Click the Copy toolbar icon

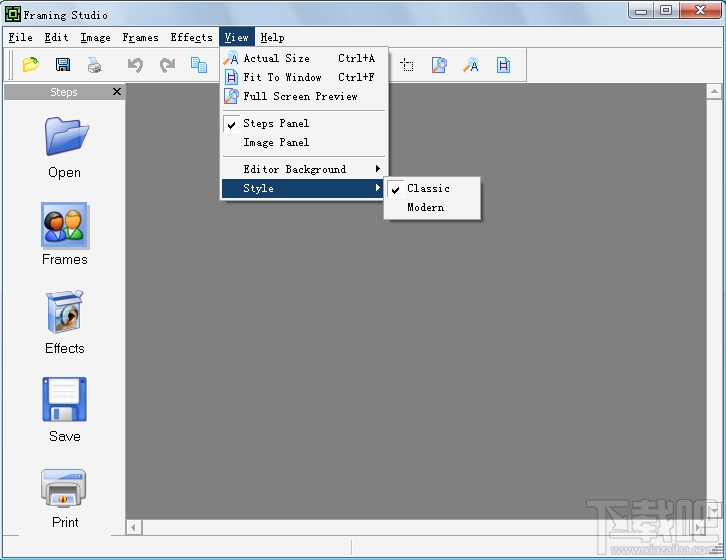click(199, 65)
